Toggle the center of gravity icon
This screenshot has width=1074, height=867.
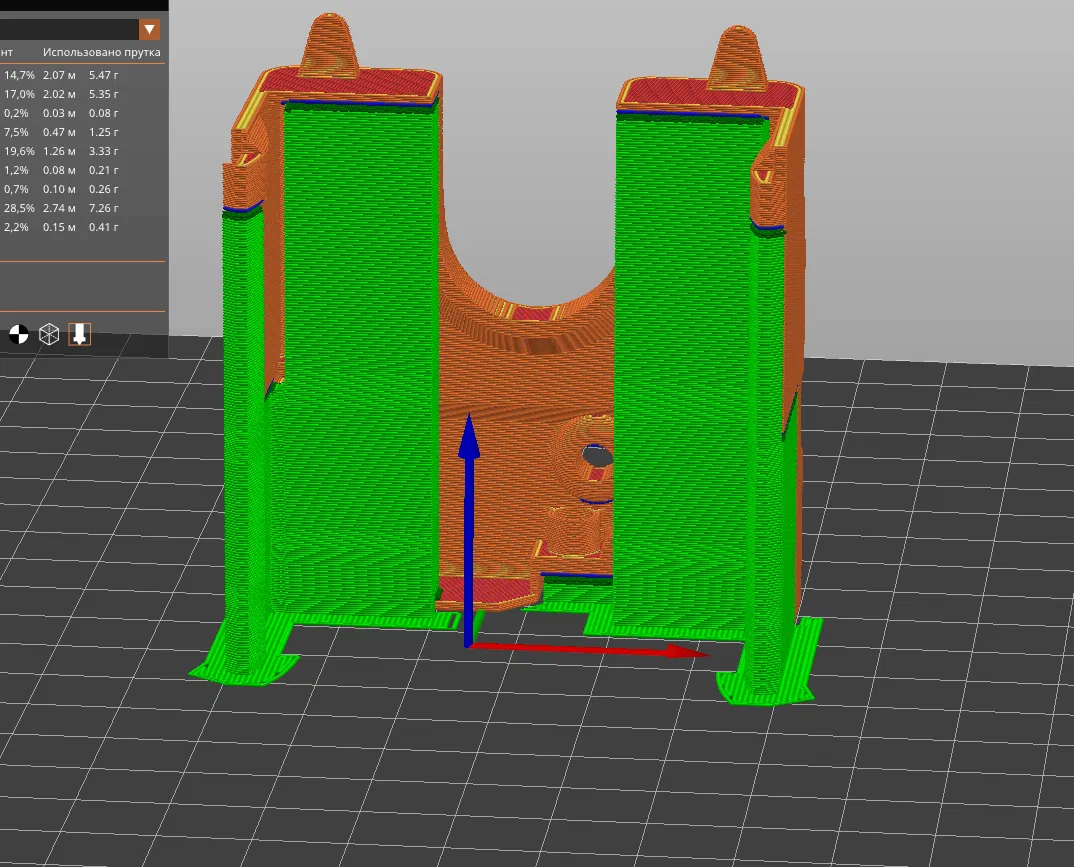19,334
